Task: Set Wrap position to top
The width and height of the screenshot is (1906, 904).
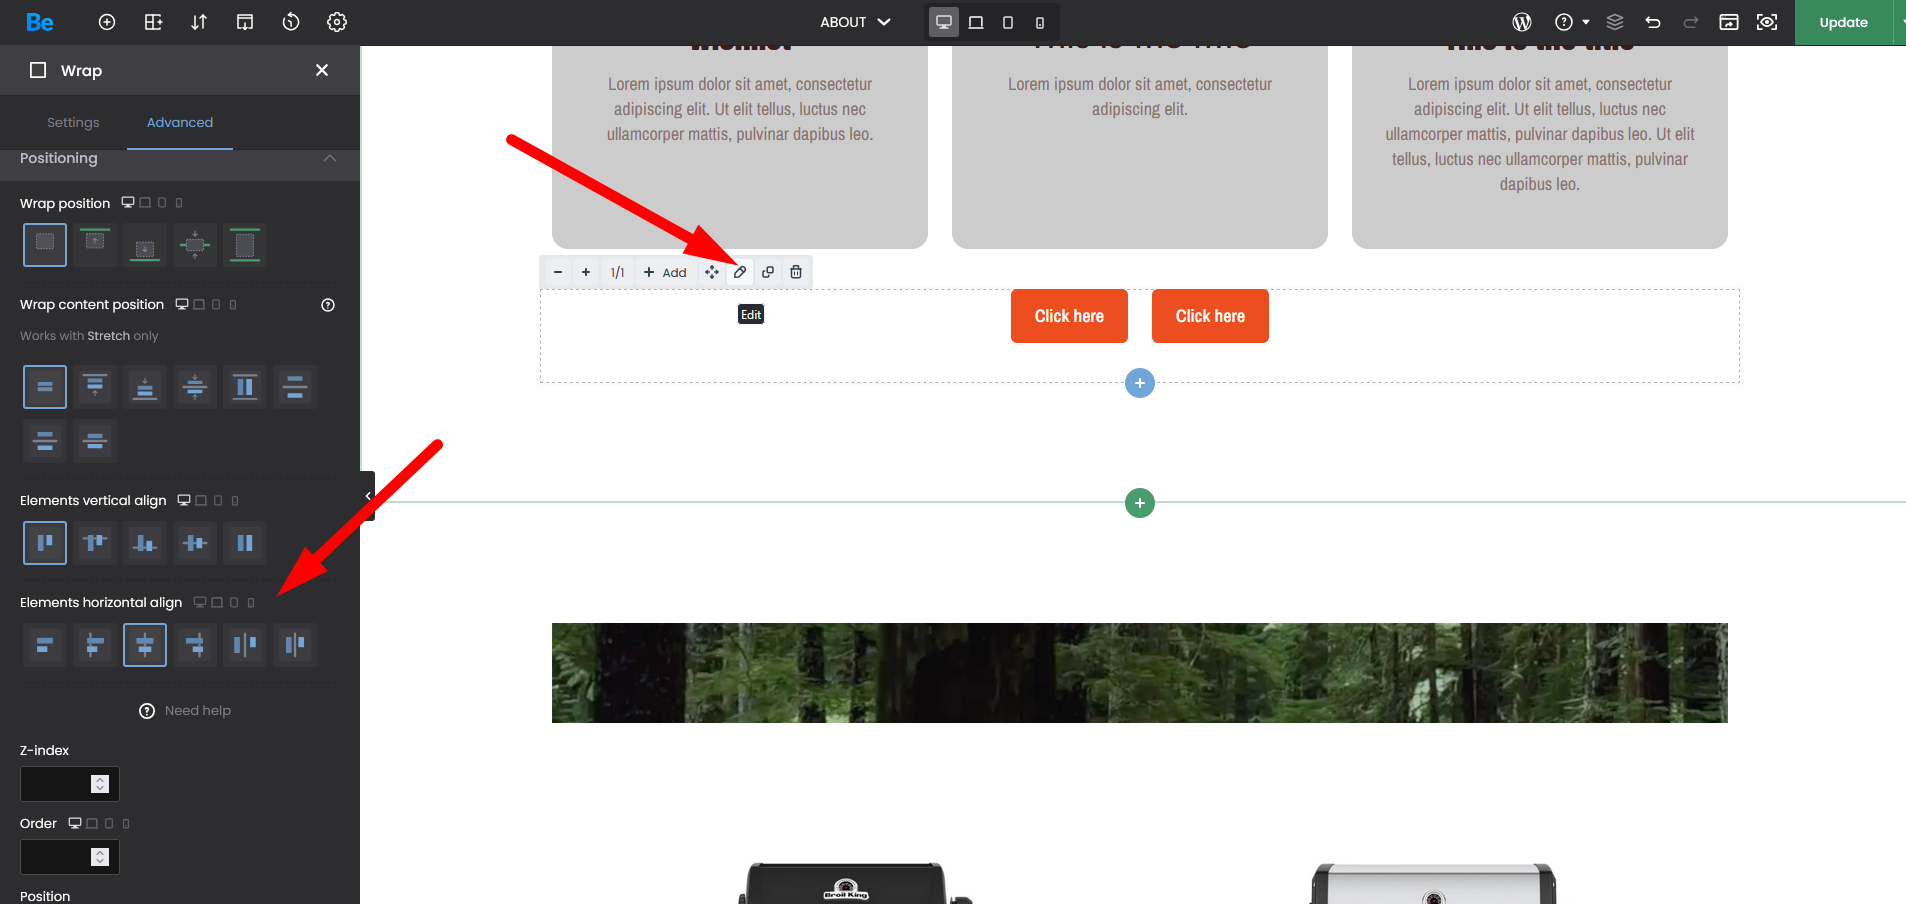Action: [95, 245]
